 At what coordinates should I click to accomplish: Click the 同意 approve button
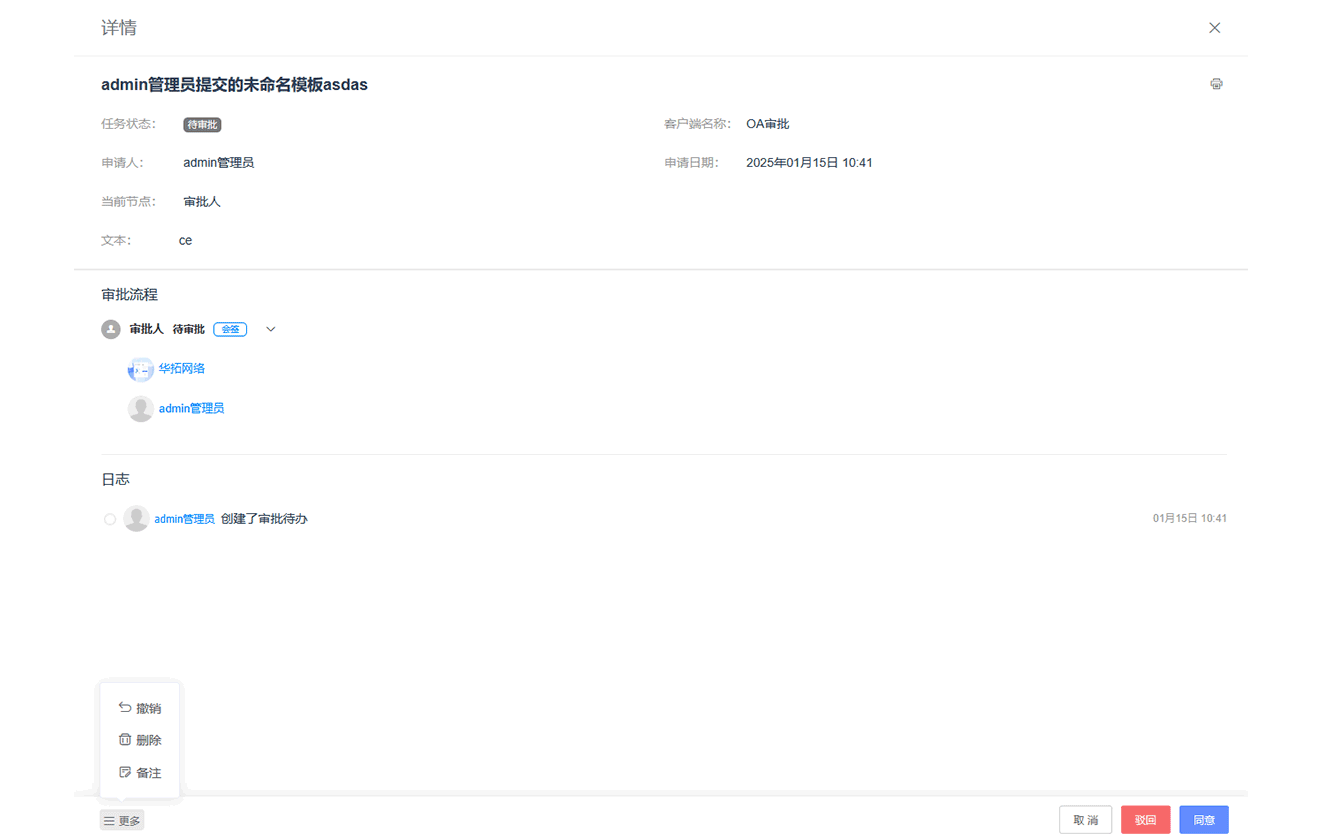(x=1203, y=820)
